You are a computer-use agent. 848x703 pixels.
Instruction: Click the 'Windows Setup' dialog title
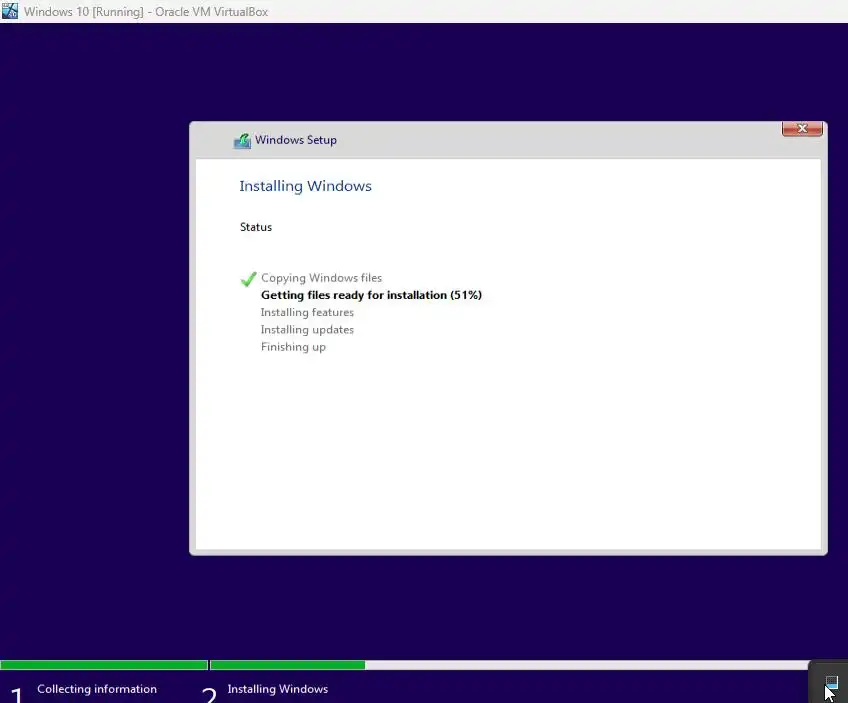[x=296, y=140]
